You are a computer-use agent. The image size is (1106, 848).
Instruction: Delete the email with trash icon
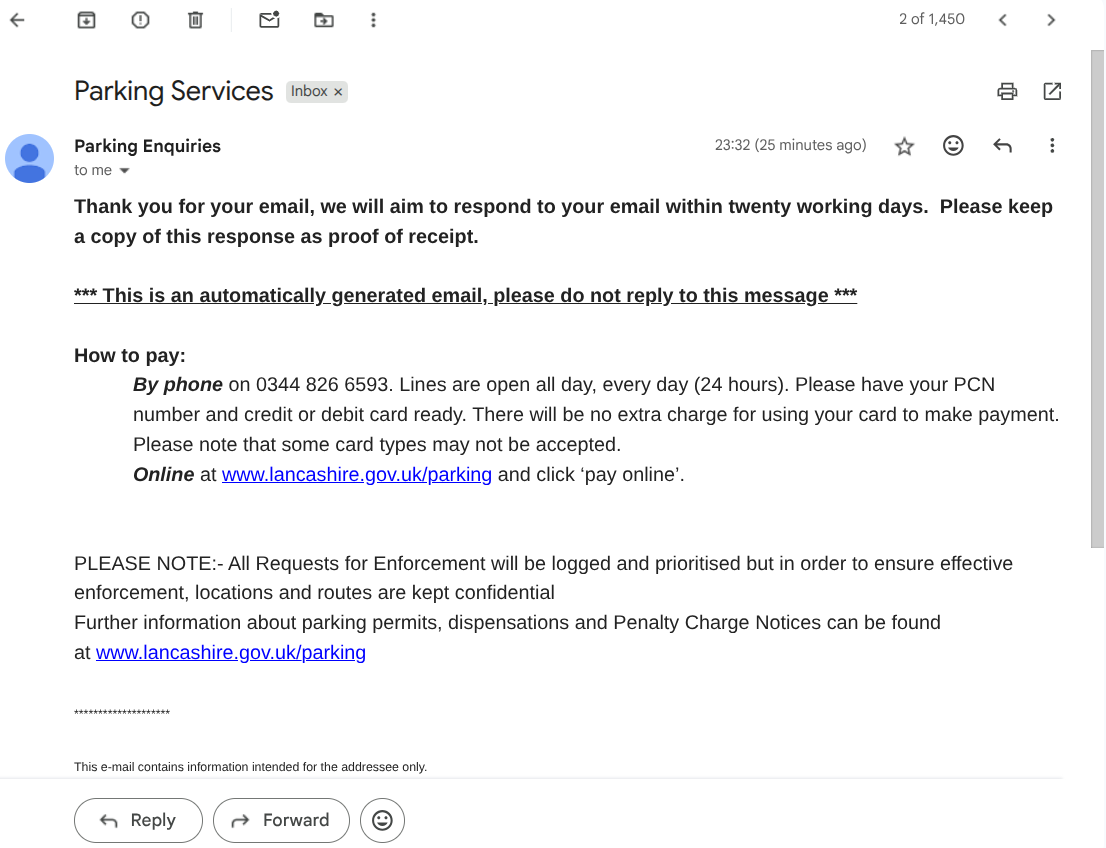pyautogui.click(x=196, y=20)
